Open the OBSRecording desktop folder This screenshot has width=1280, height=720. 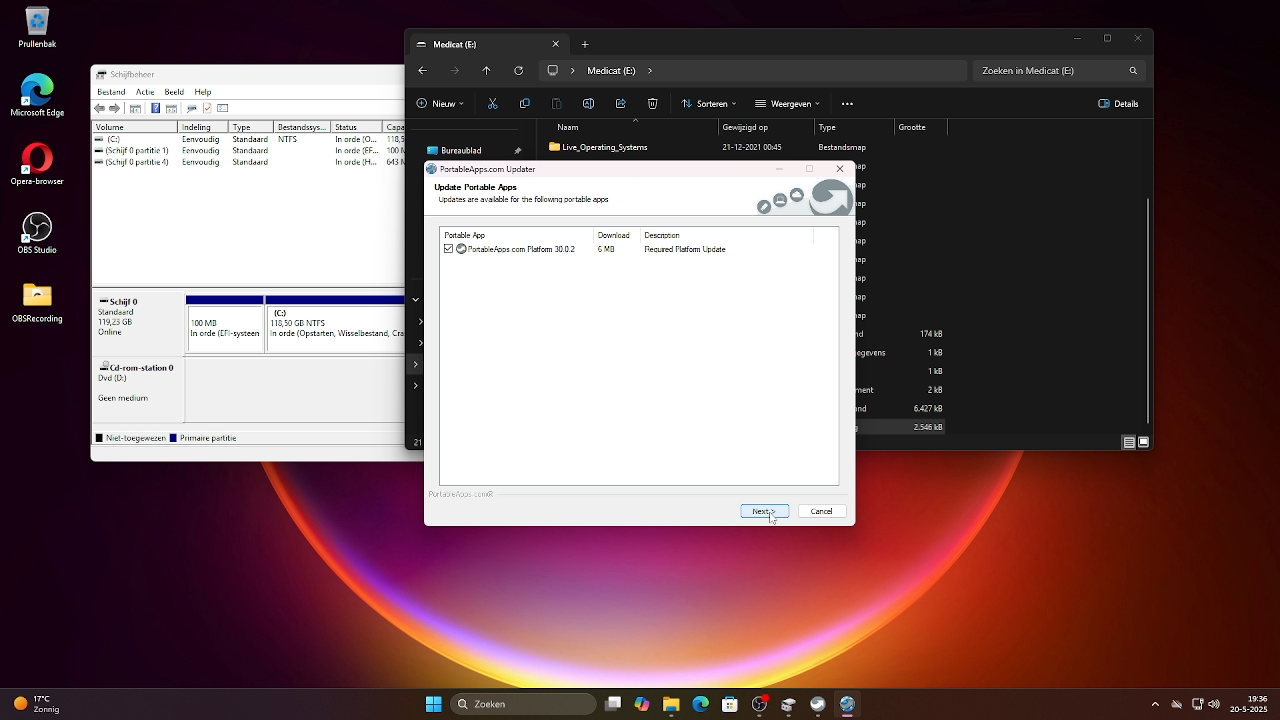tap(37, 302)
